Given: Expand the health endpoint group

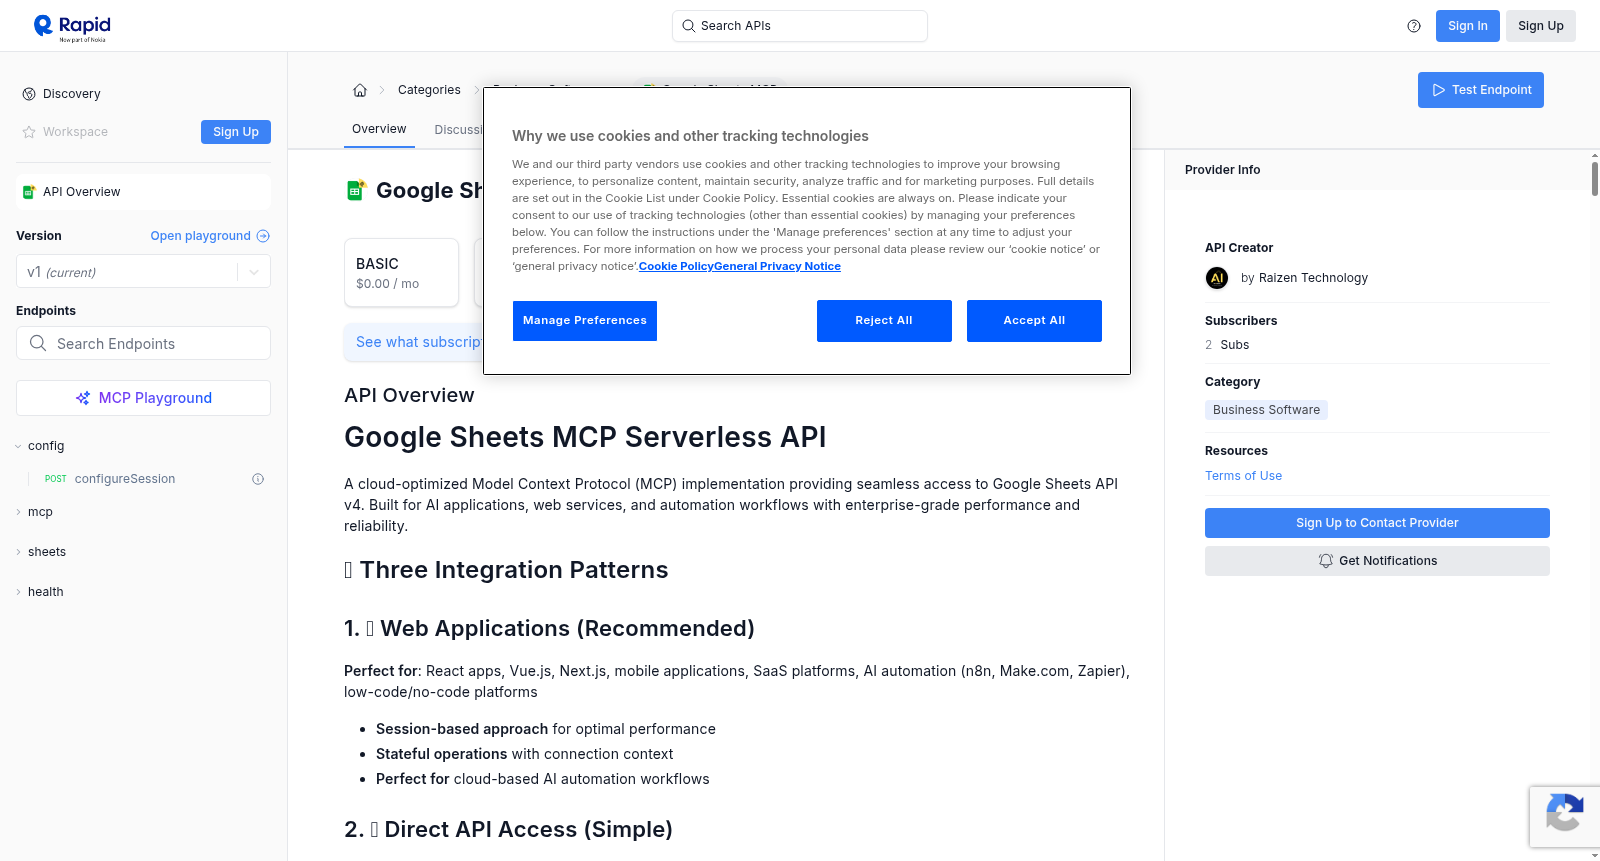Looking at the screenshot, I should click(39, 592).
